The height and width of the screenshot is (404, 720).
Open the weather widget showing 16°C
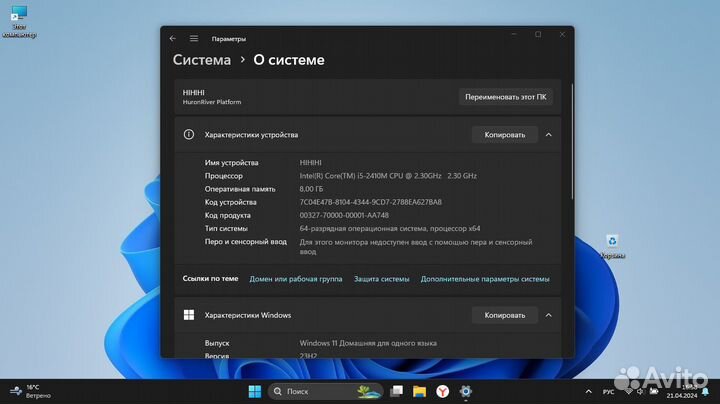tap(31, 392)
